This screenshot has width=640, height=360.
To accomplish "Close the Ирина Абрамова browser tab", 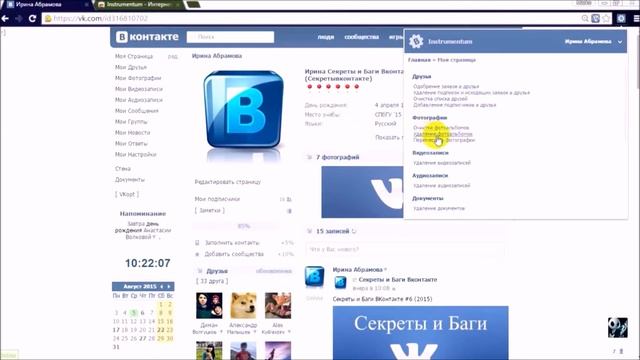I will pos(87,4).
